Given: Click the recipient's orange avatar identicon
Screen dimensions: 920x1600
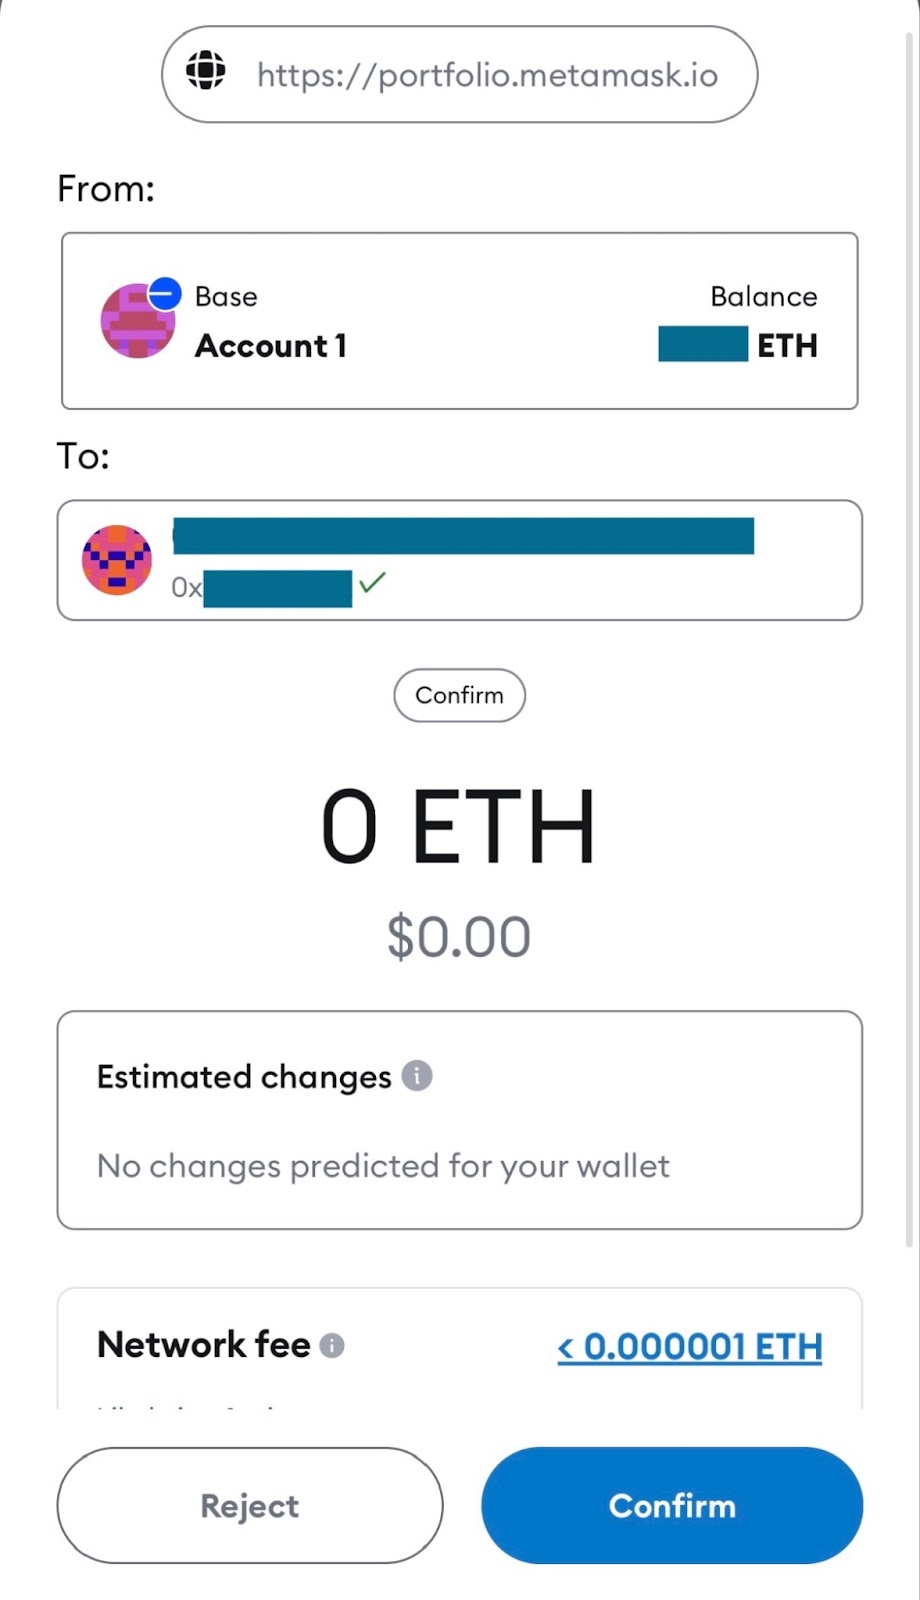Looking at the screenshot, I should pyautogui.click(x=117, y=560).
